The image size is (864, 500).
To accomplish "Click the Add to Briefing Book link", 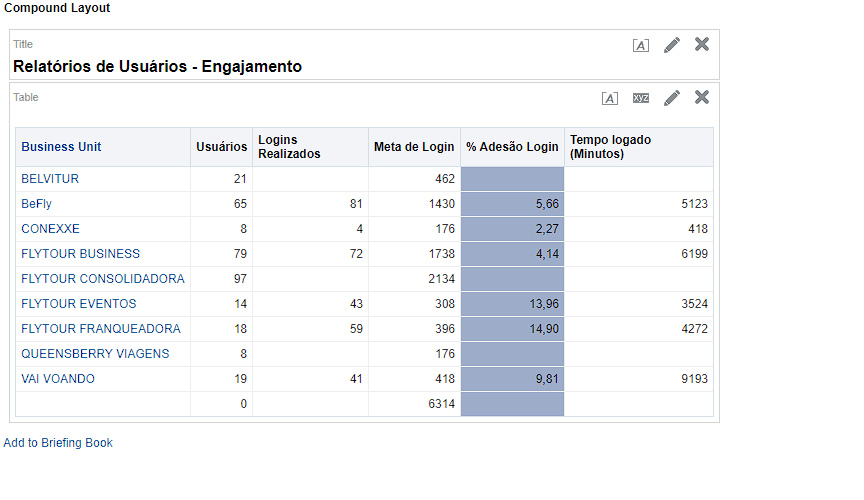I will point(58,443).
